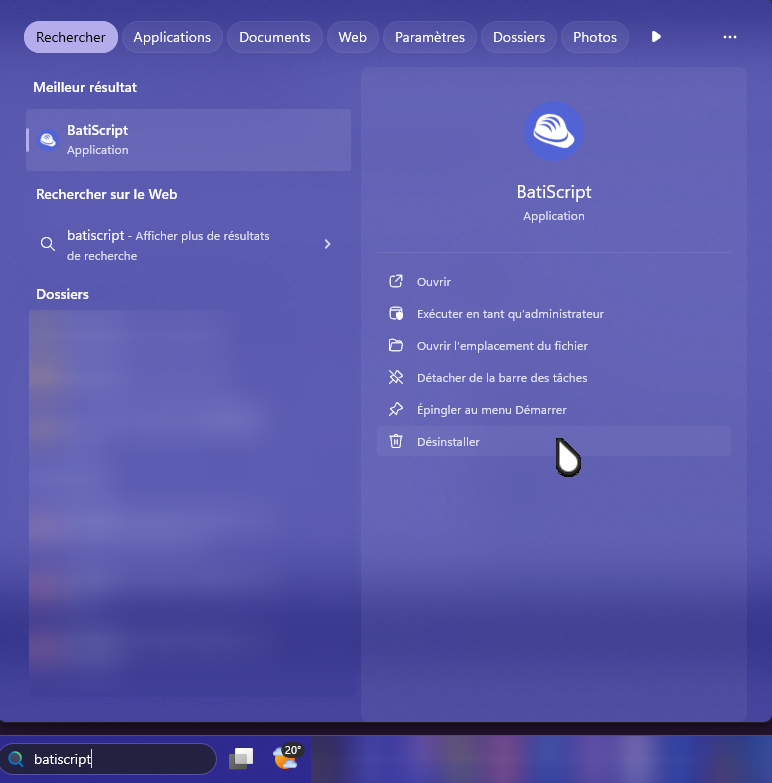Choose Désinstaller for BatiScript

(x=554, y=441)
